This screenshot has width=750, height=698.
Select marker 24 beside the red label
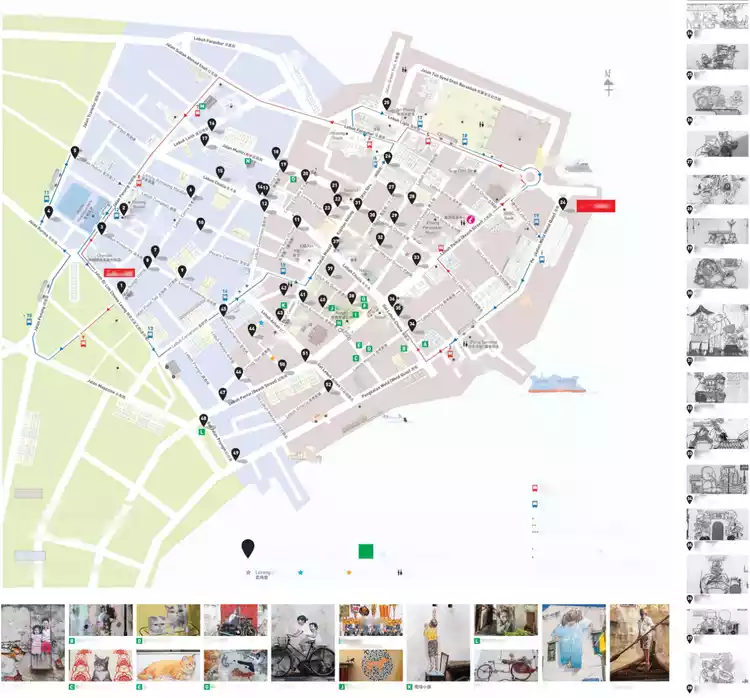pos(564,204)
